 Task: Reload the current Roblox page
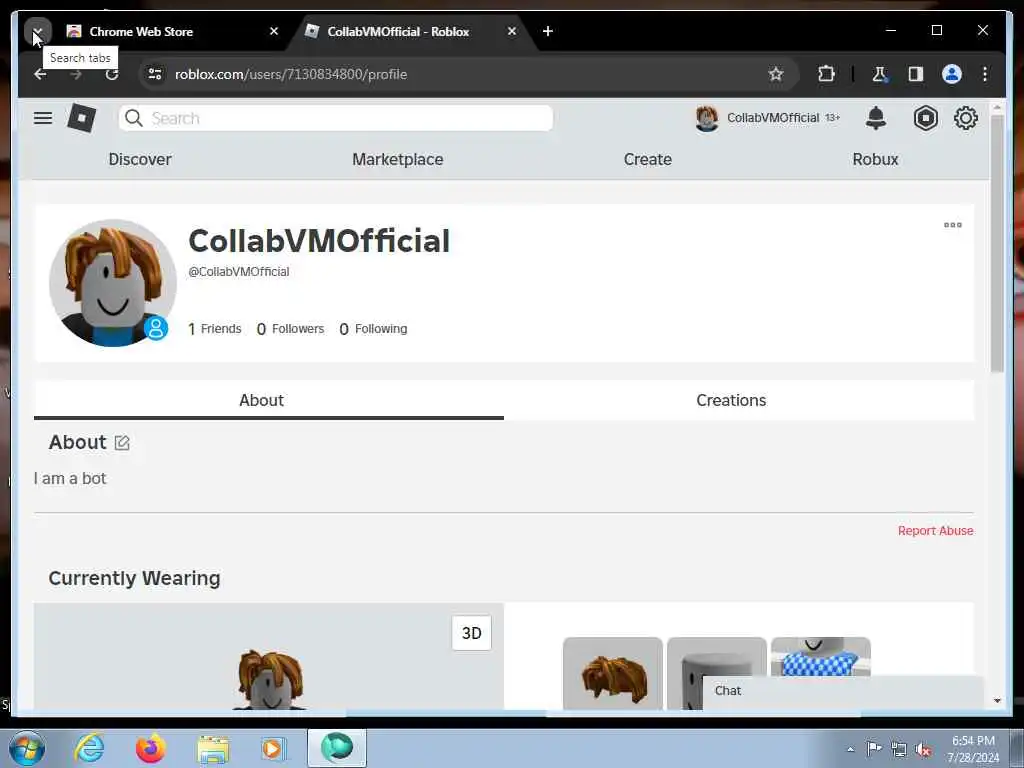[x=112, y=74]
